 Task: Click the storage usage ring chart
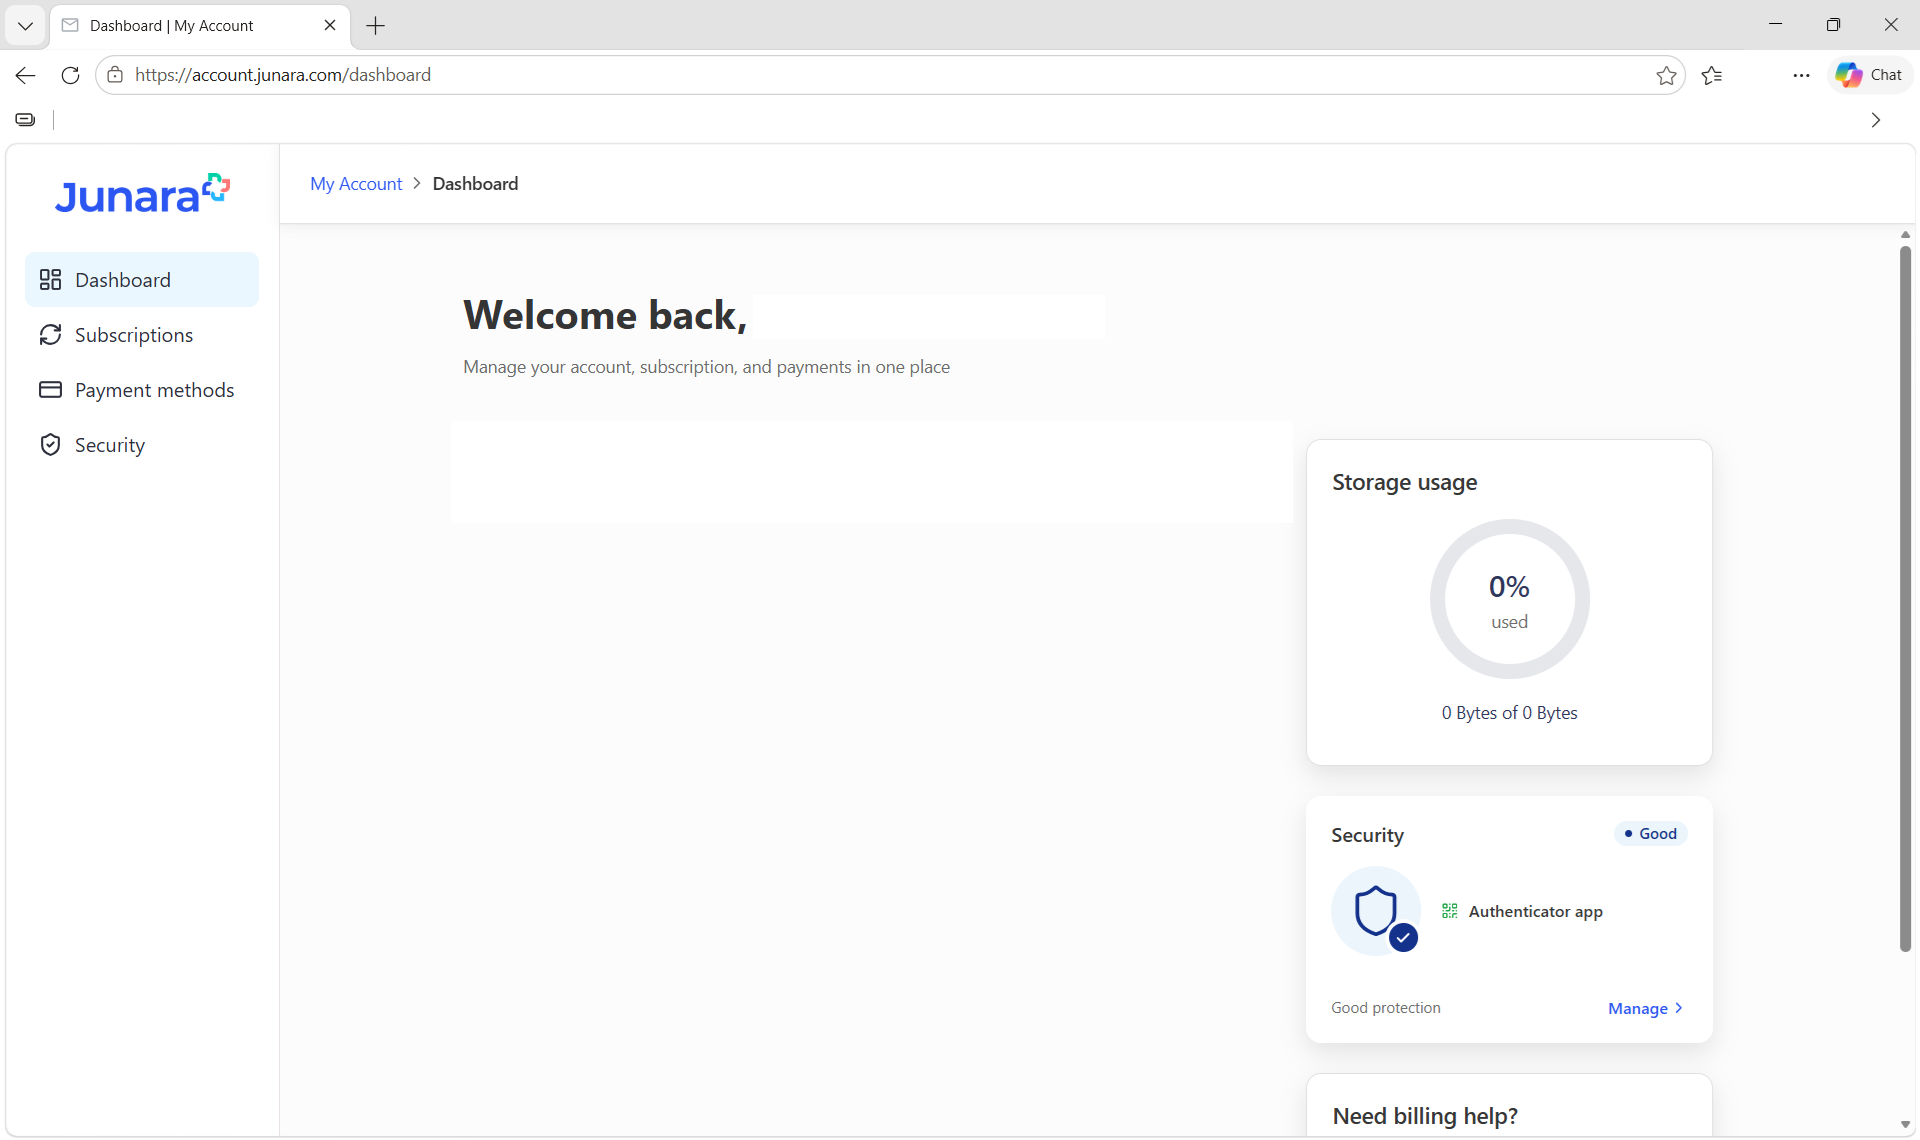(1509, 599)
